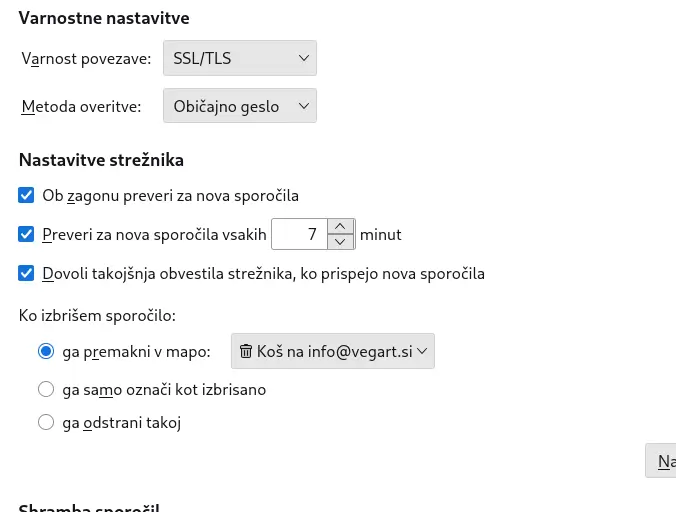Image resolution: width=676 pixels, height=512 pixels.
Task: Choose 'ga samo označi kot izbrisano' option
Action: [46, 389]
